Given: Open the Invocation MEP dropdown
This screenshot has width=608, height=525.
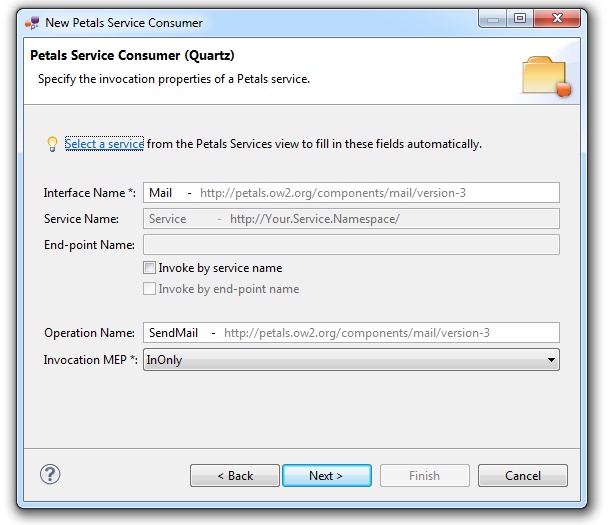Looking at the screenshot, I should pos(350,360).
